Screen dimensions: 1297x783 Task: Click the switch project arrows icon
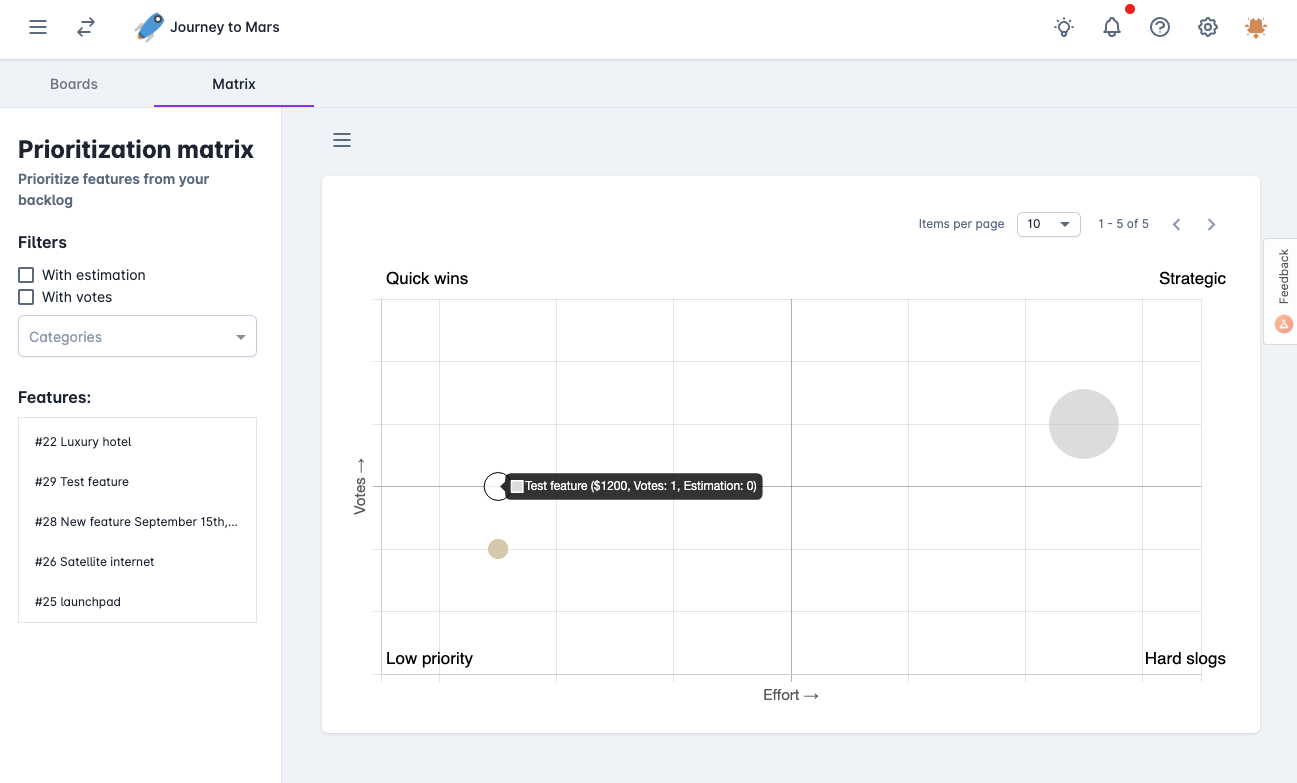(86, 27)
